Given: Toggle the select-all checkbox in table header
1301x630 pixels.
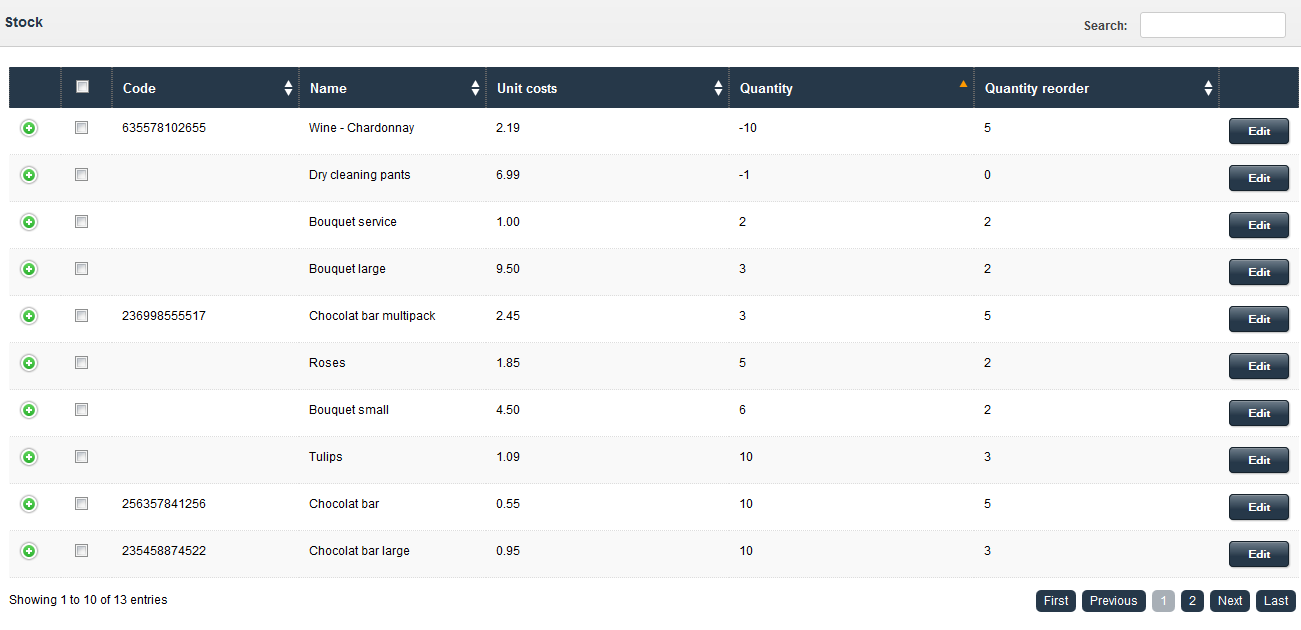Looking at the screenshot, I should 82,87.
